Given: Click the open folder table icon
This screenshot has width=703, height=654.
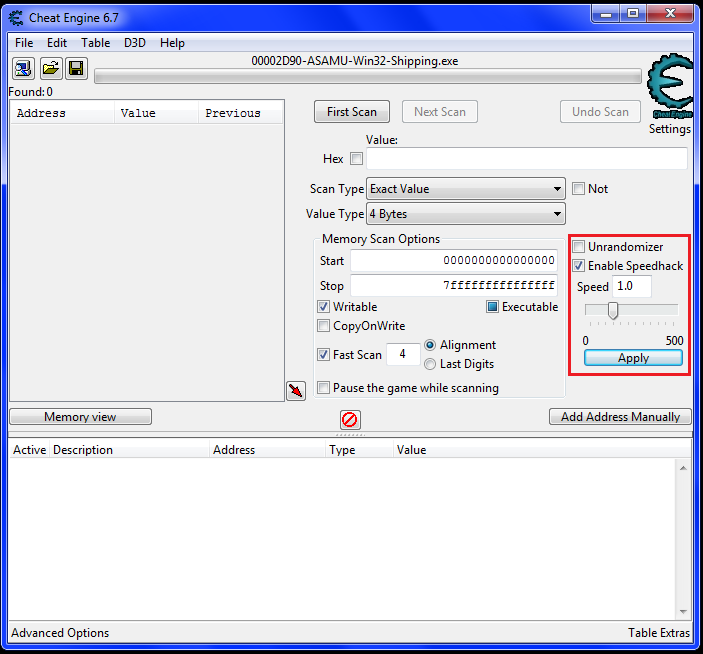Looking at the screenshot, I should 51,69.
